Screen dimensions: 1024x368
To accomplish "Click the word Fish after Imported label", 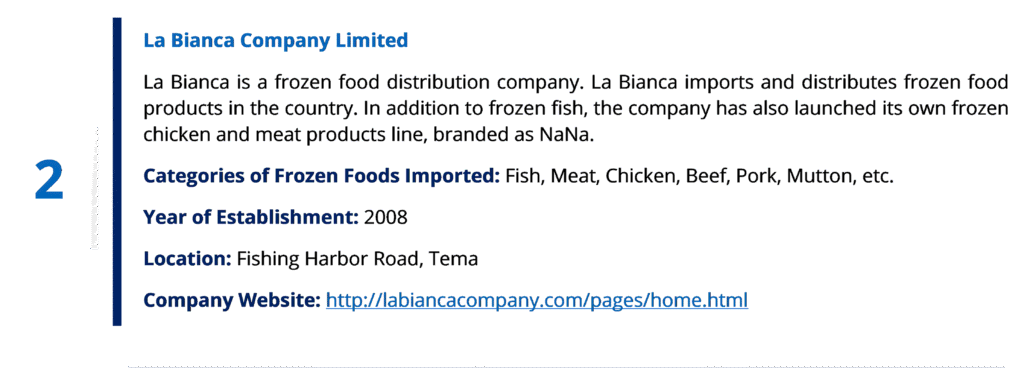I will pyautogui.click(x=523, y=176).
